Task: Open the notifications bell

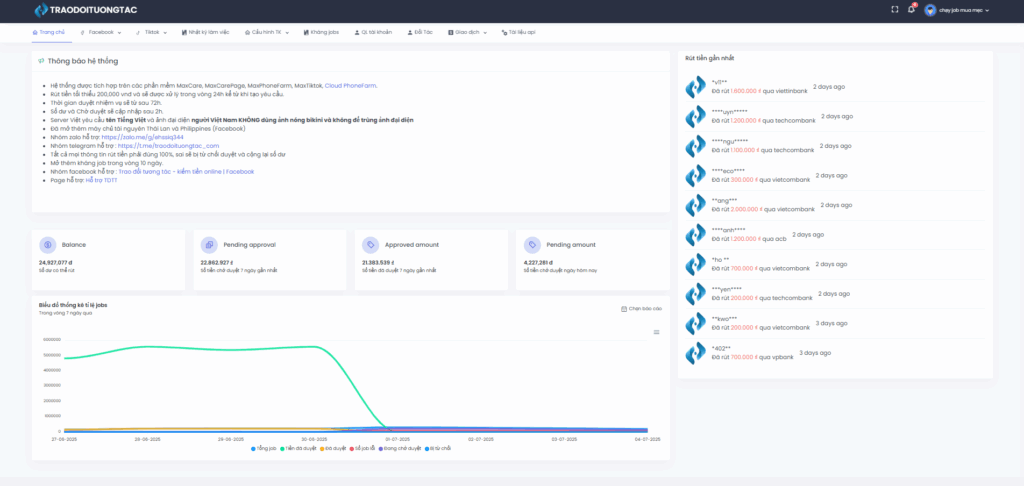Action: [x=912, y=10]
